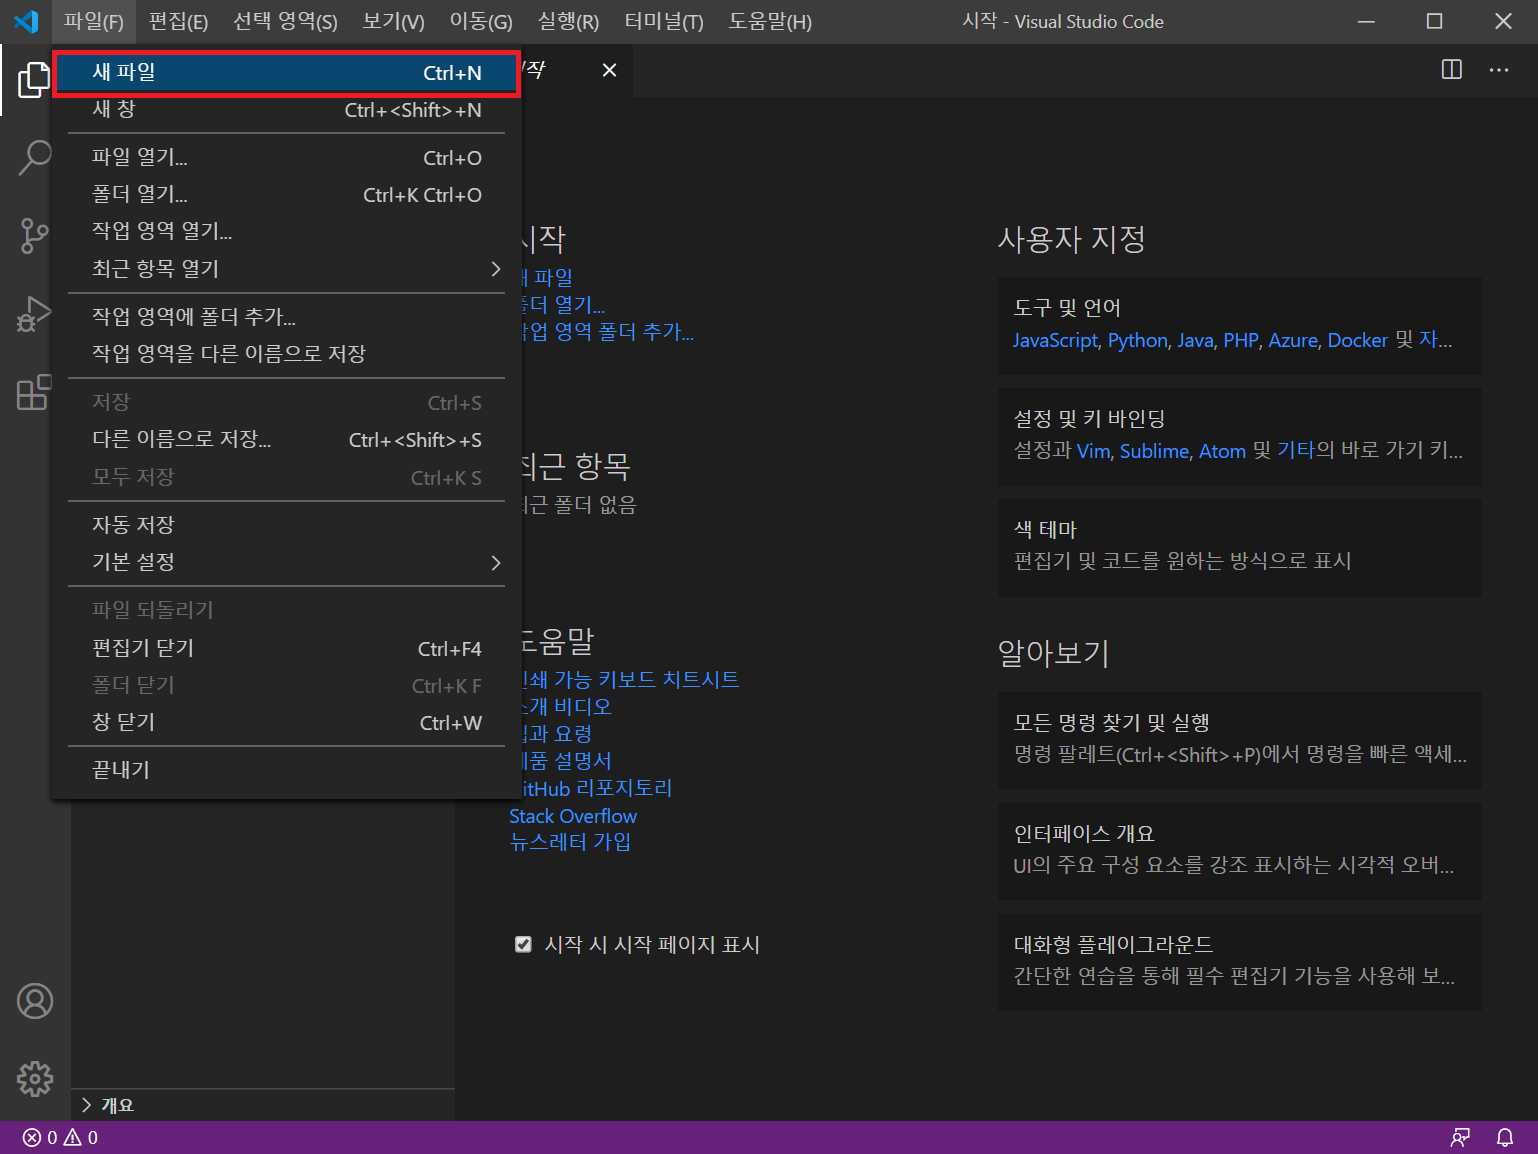Expand the 최근 항목 열기 submenu
This screenshot has width=1538, height=1154.
286,268
